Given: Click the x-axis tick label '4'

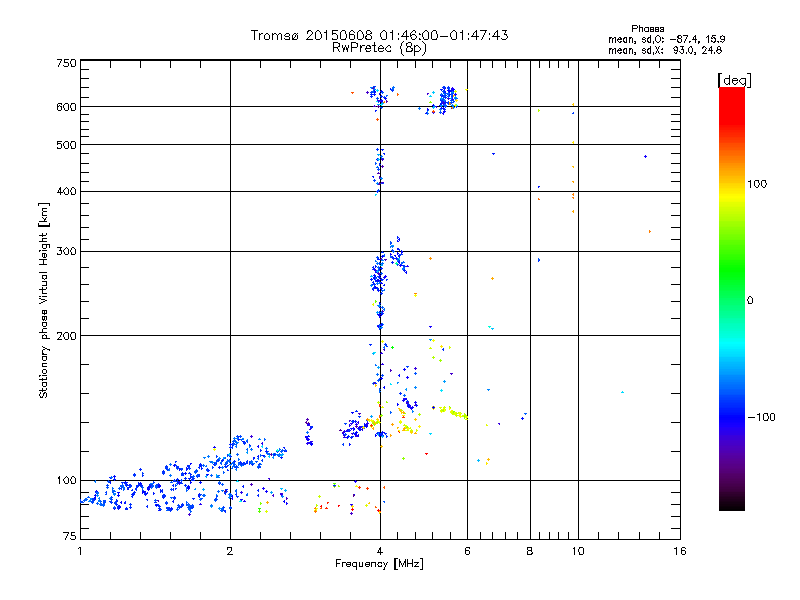Looking at the screenshot, I should (380, 551).
